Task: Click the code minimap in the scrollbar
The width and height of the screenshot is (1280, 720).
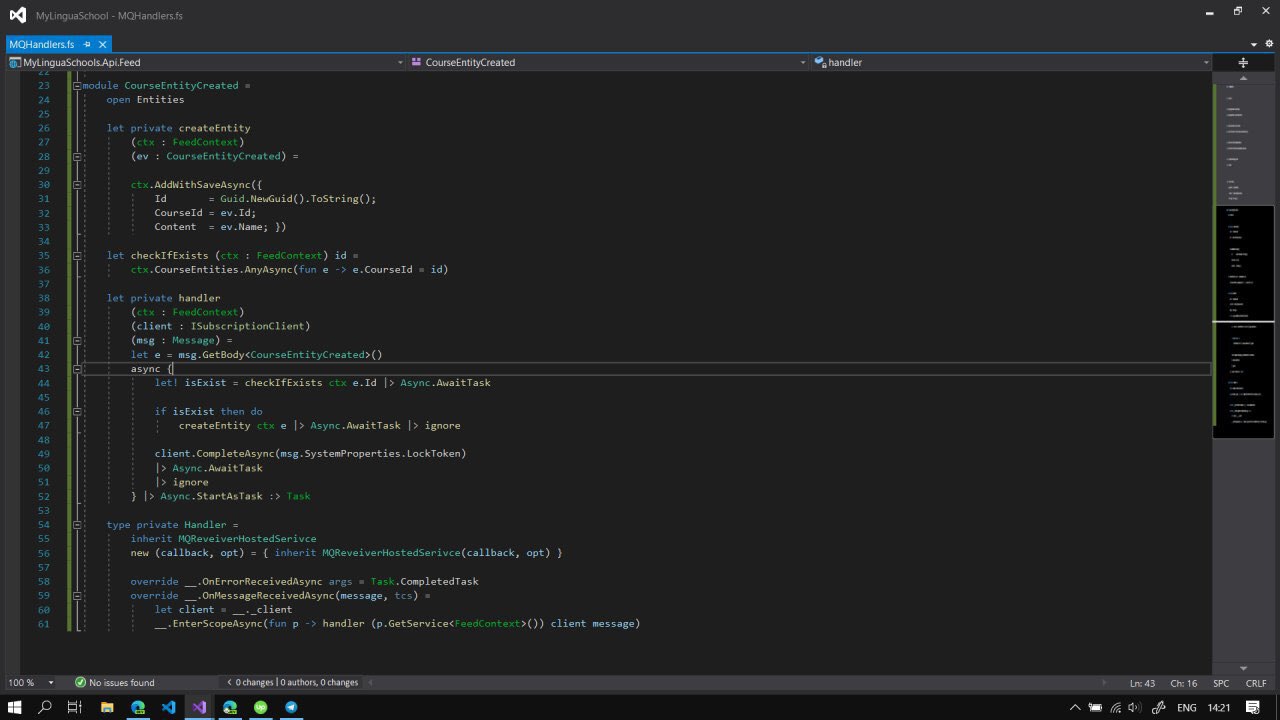Action: [1243, 300]
